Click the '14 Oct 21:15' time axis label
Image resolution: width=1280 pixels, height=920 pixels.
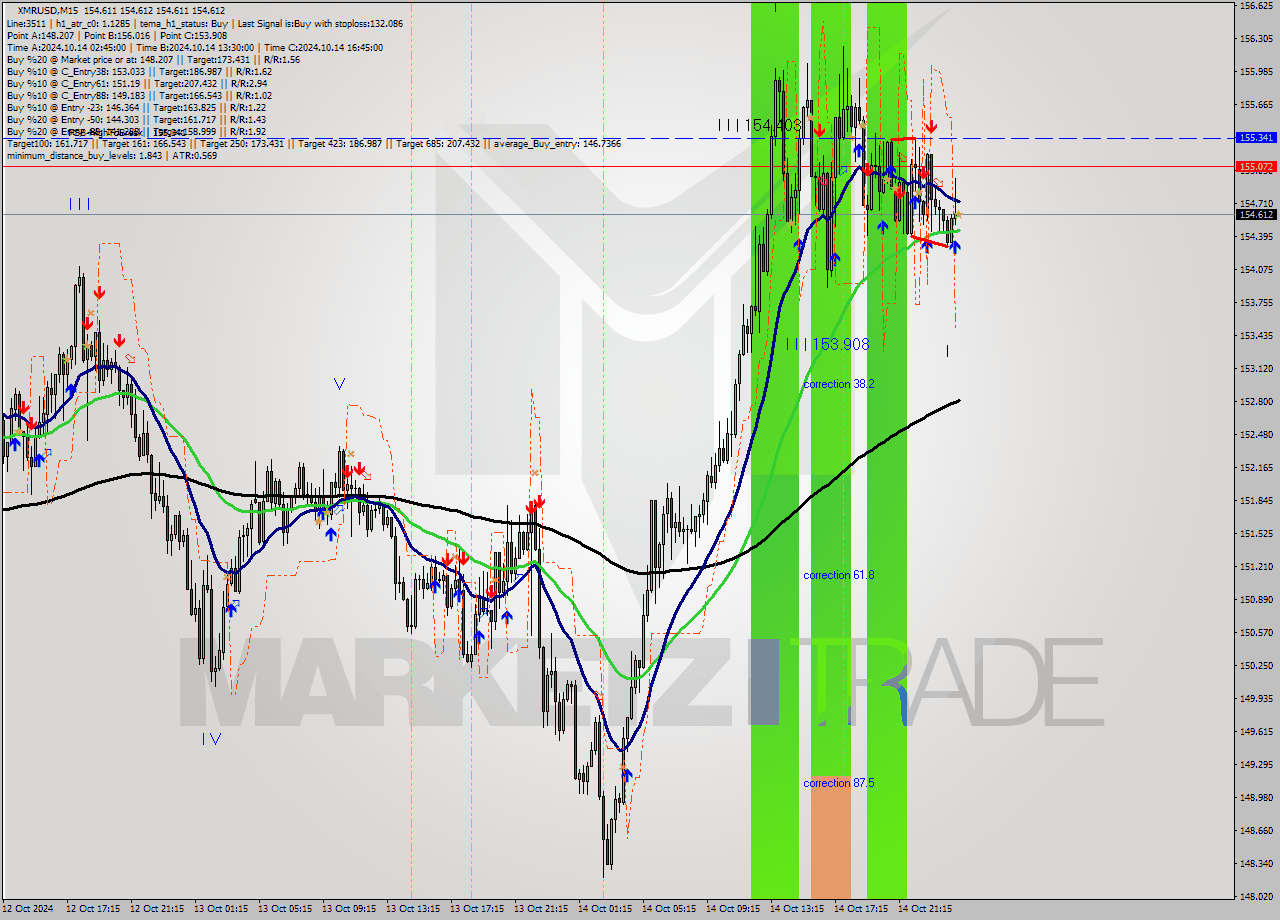925,909
